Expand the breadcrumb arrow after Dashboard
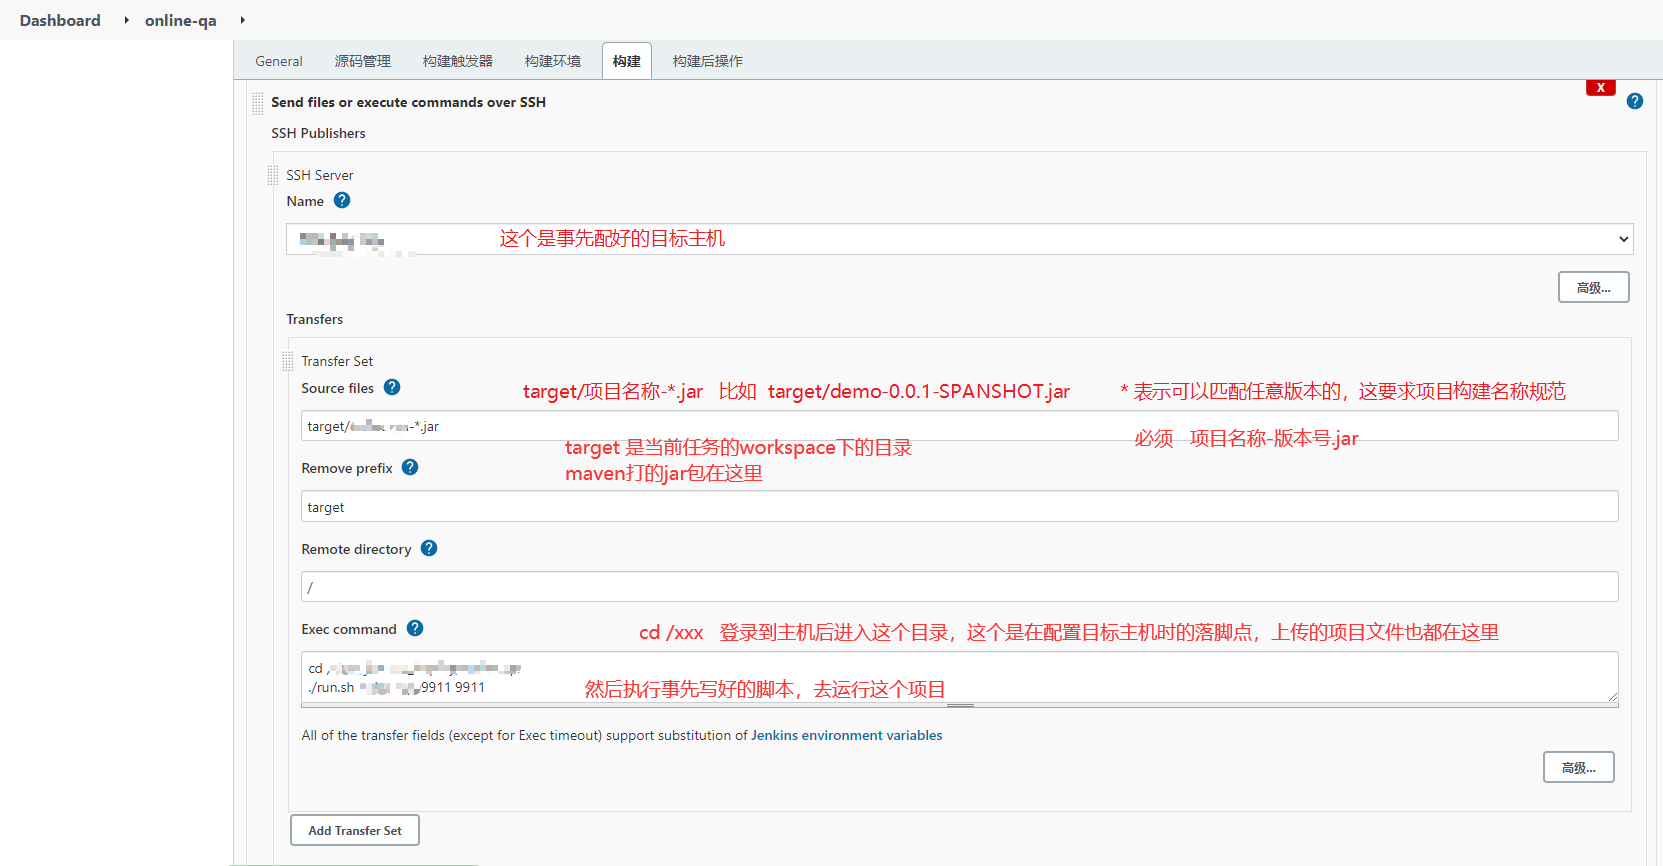The width and height of the screenshot is (1663, 866). [x=126, y=20]
